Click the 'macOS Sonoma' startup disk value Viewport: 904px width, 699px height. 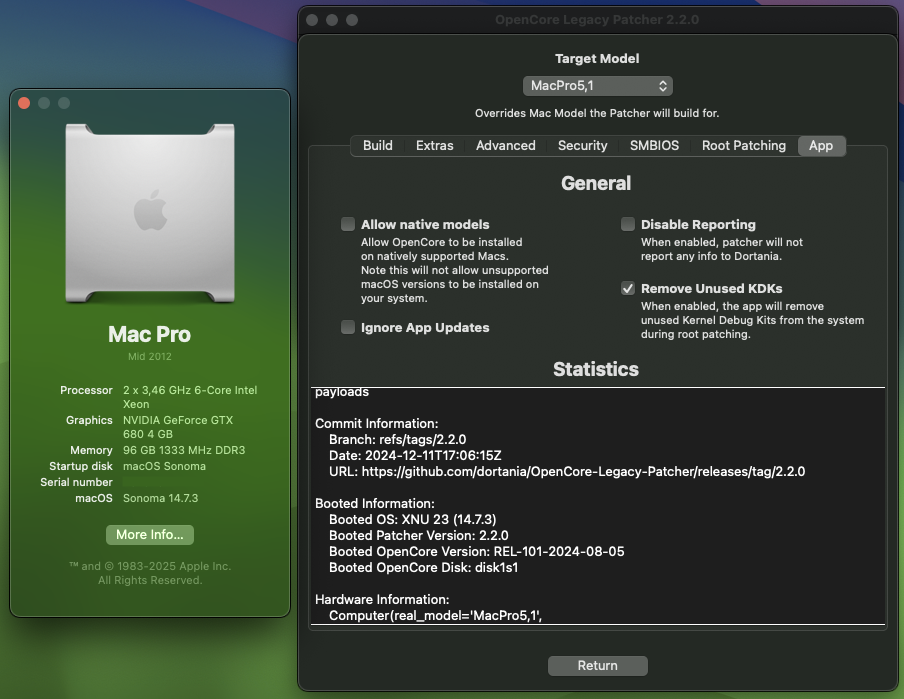164,467
